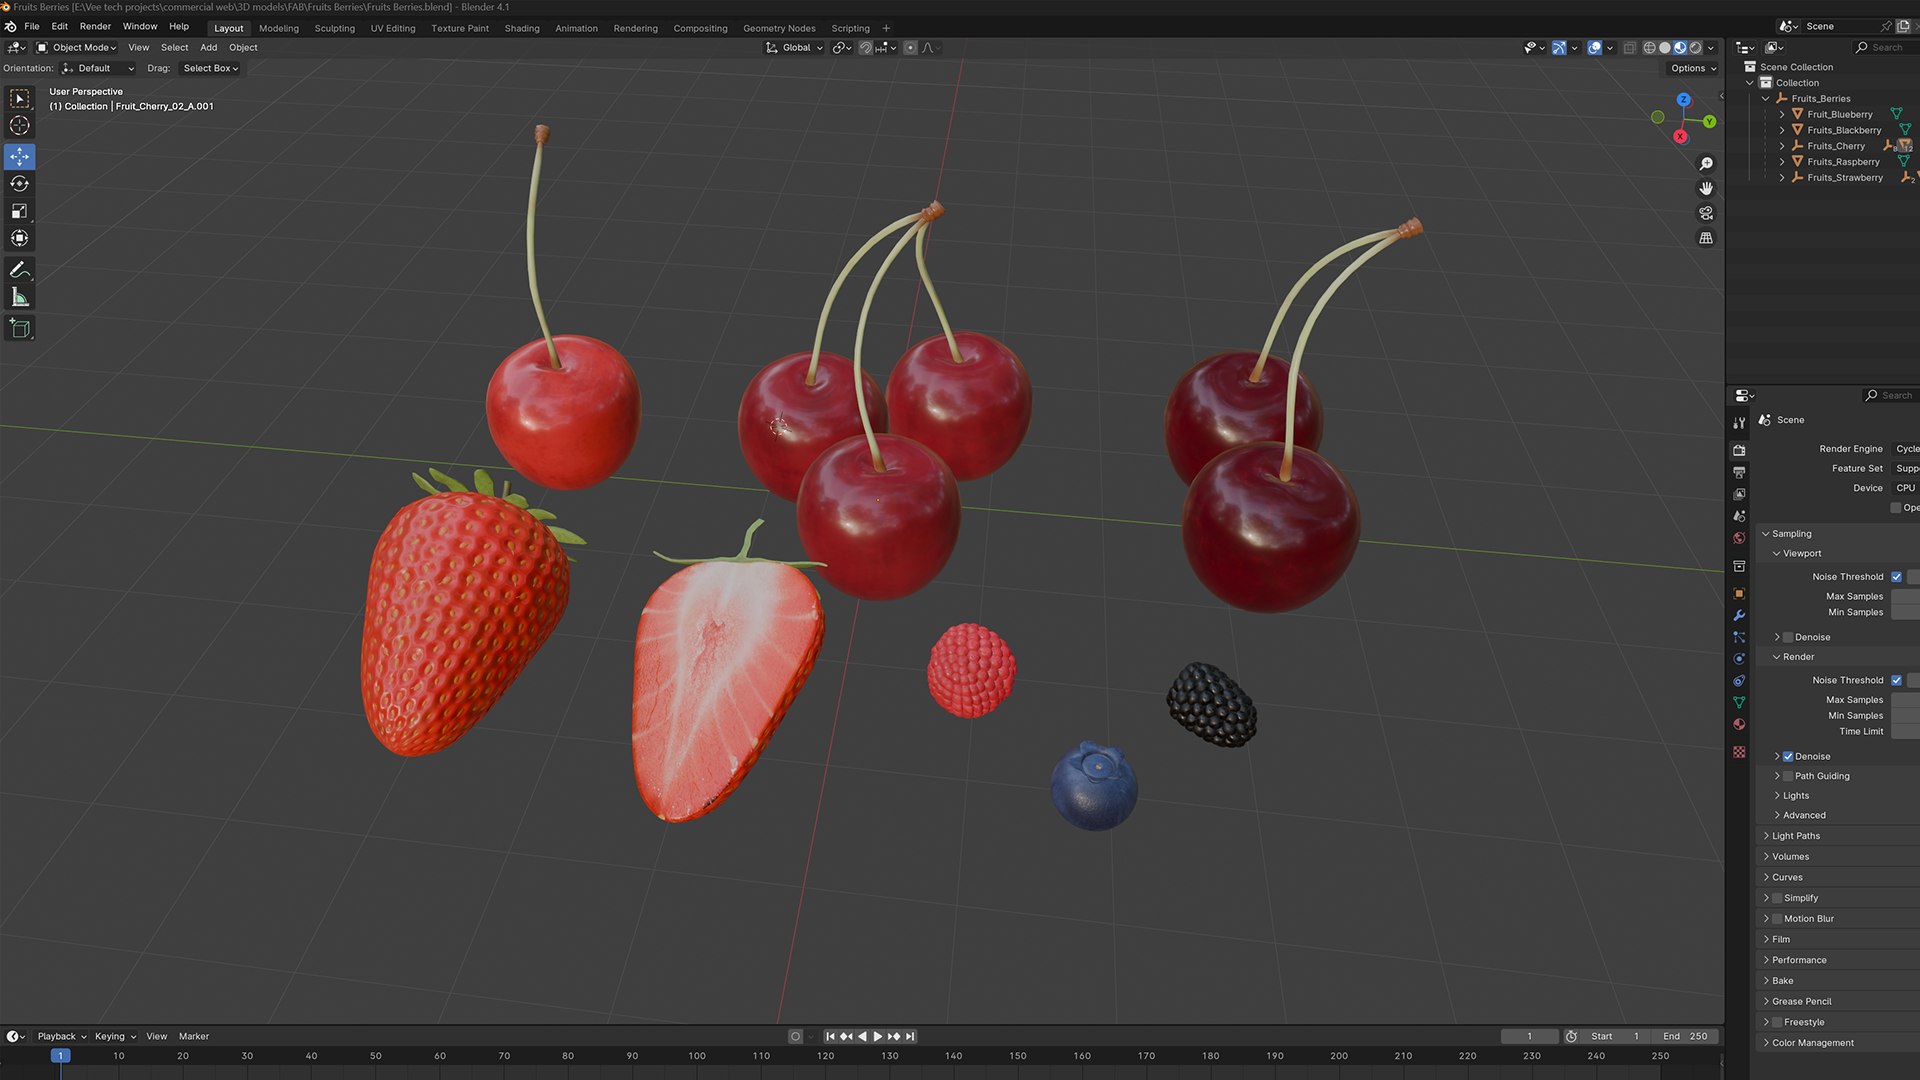Open the Object Mode dropdown
This screenshot has height=1080, width=1920.
[x=77, y=47]
